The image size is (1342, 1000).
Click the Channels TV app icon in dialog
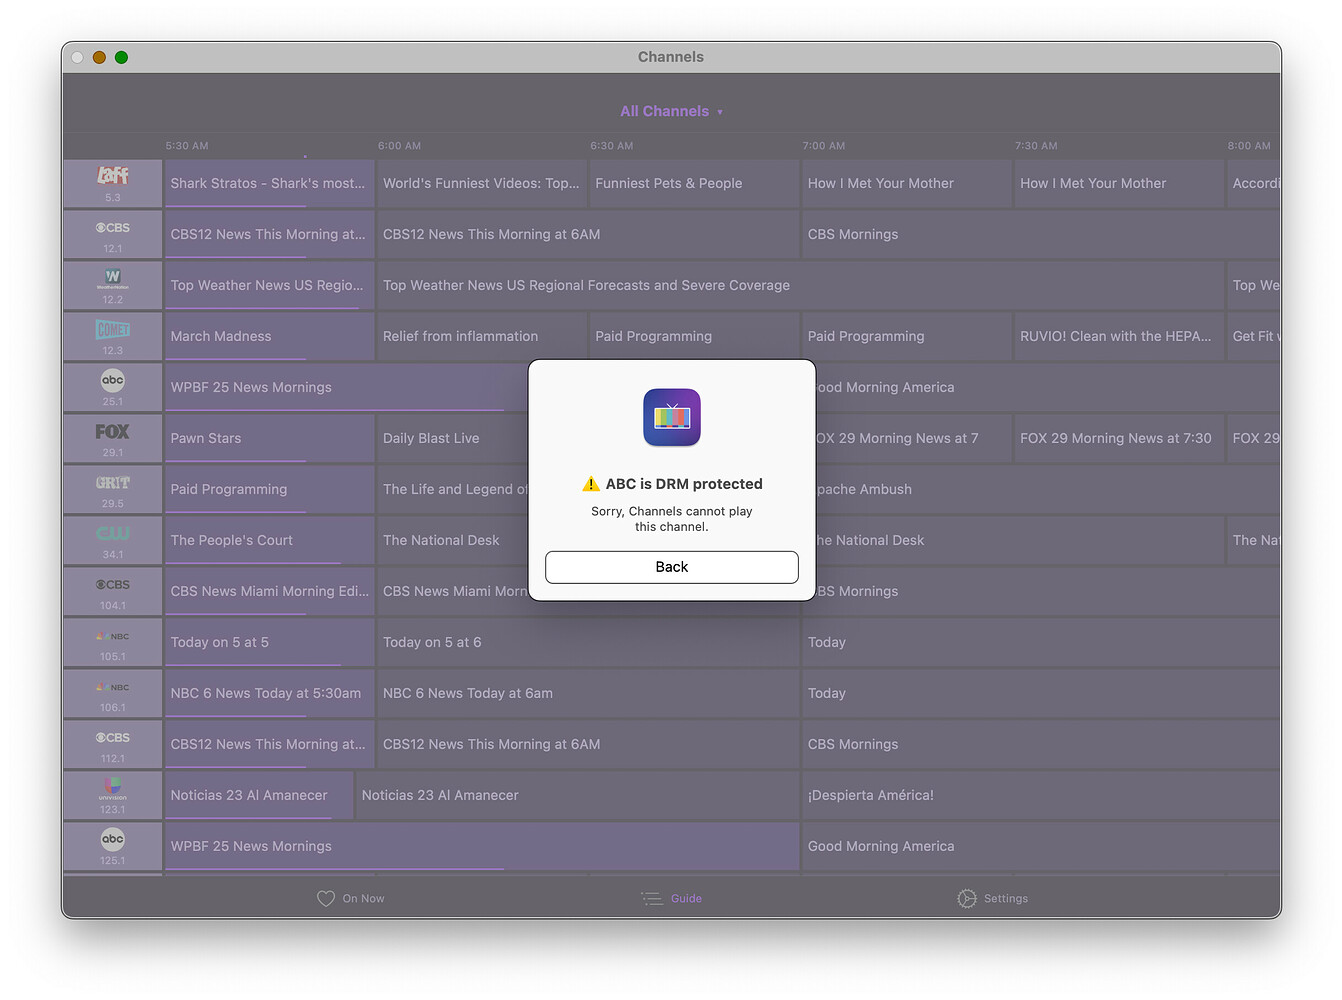672,417
